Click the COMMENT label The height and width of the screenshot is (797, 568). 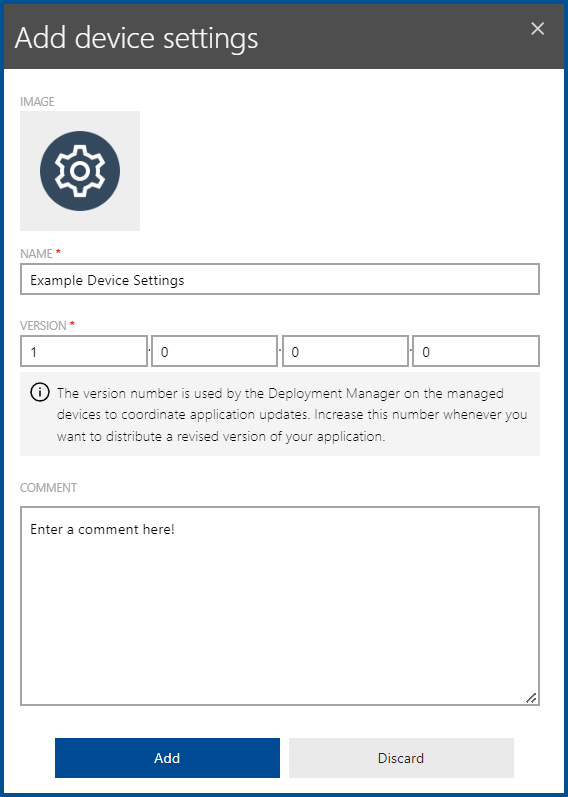point(48,488)
